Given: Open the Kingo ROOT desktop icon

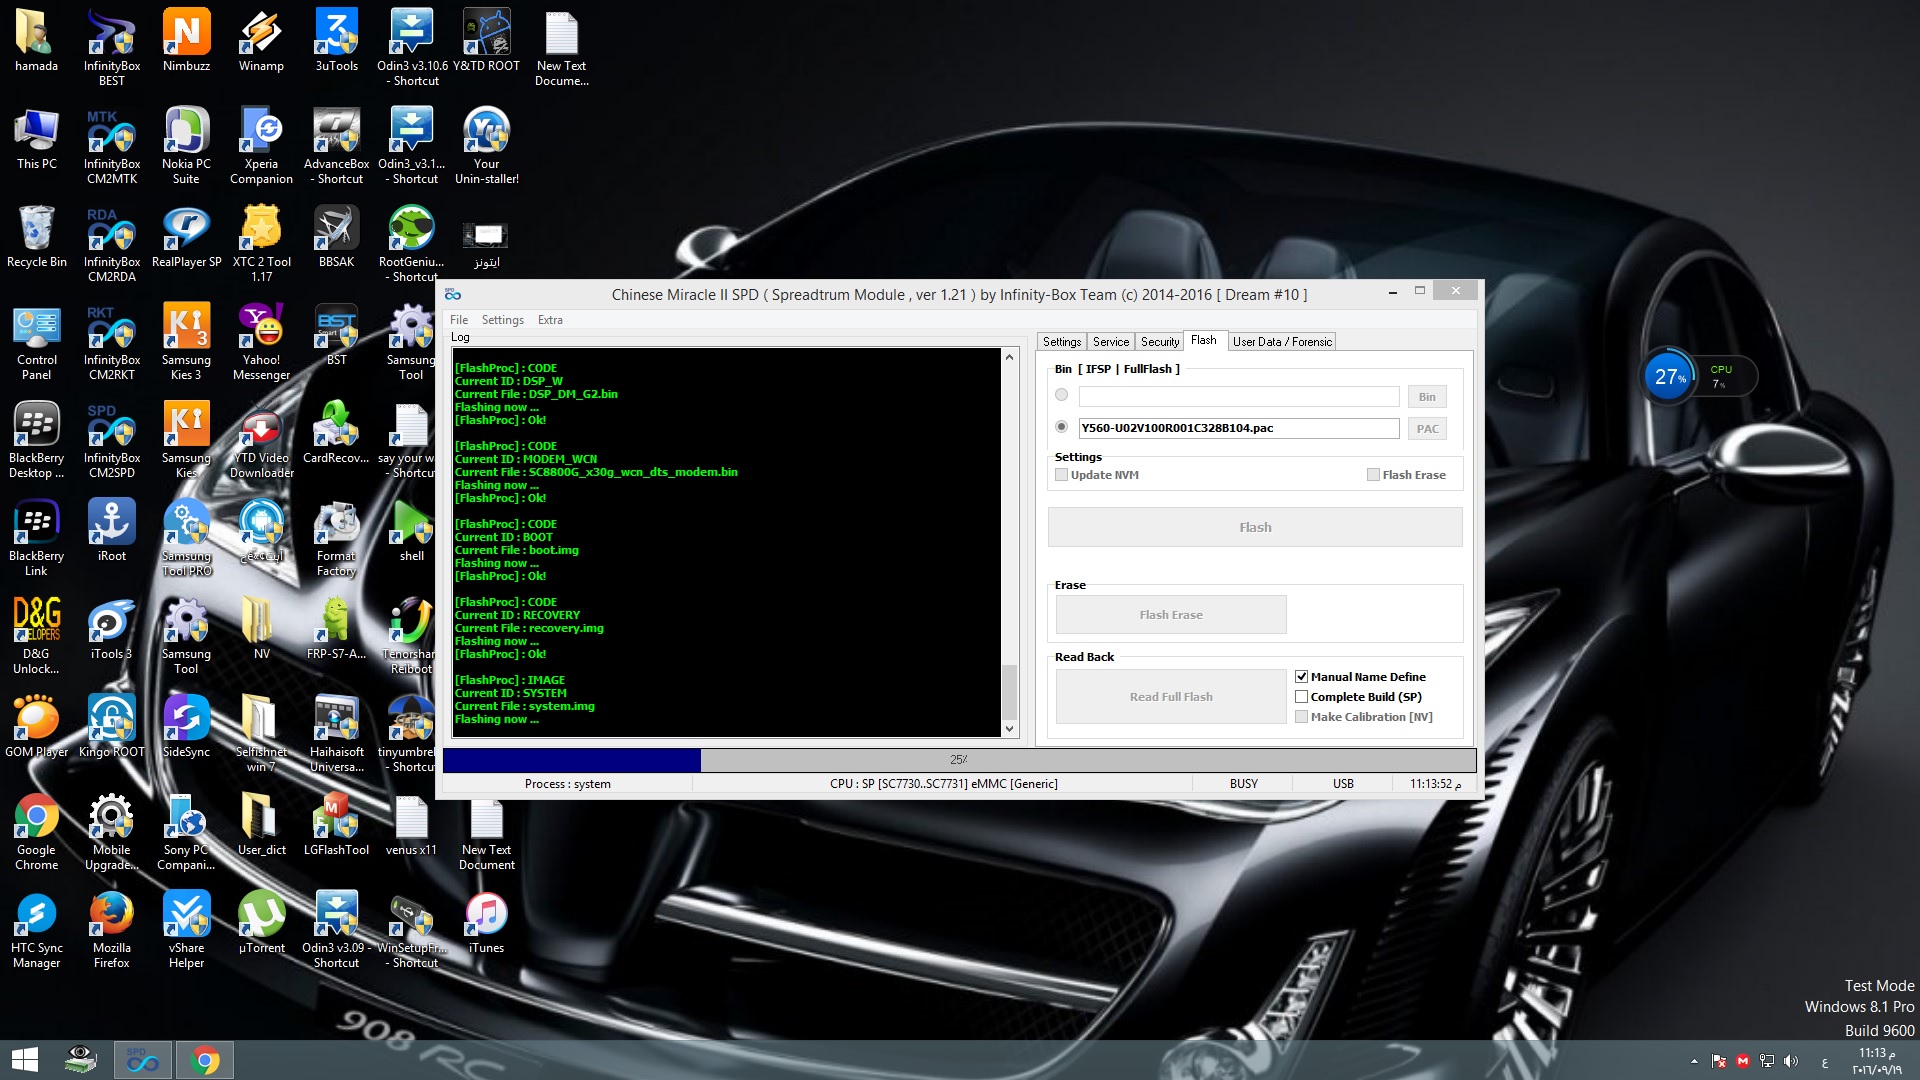Looking at the screenshot, I should pyautogui.click(x=111, y=727).
